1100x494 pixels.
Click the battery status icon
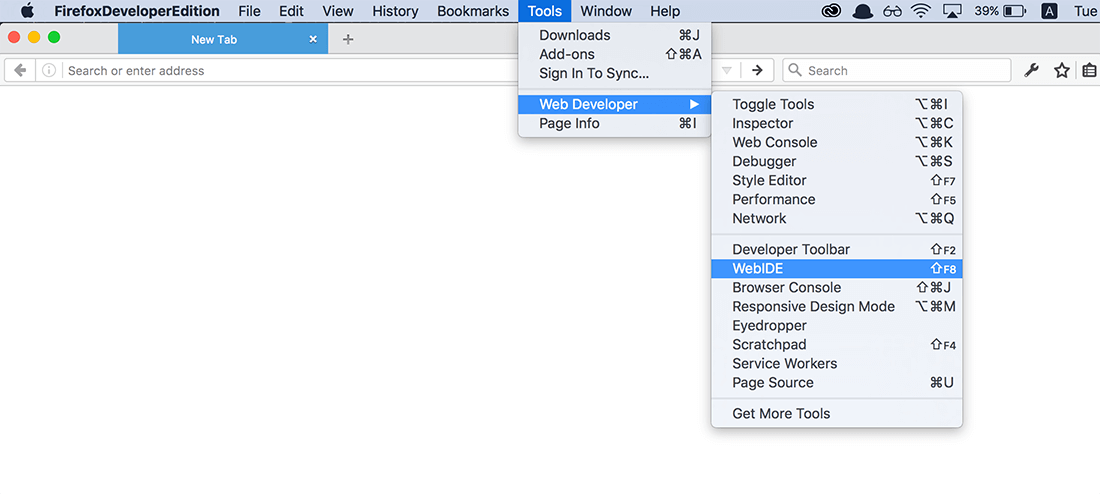1014,11
